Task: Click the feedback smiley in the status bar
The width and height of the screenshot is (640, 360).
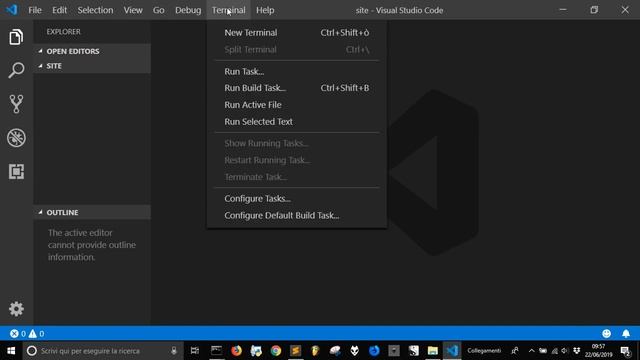Action: pyautogui.click(x=607, y=333)
